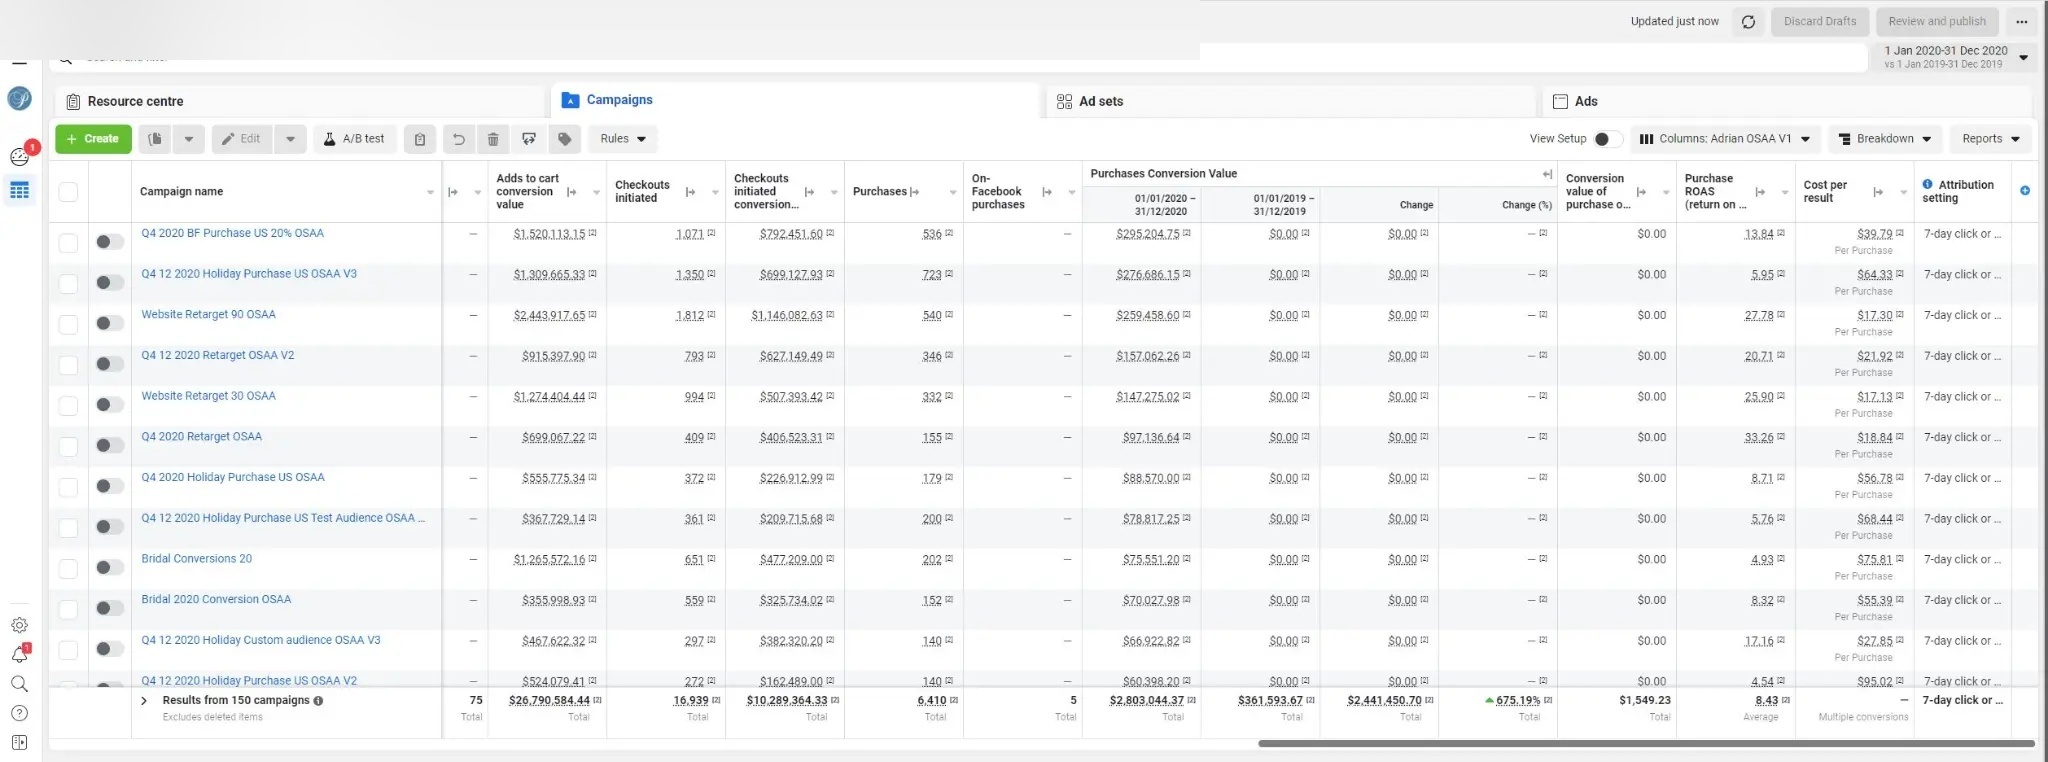
Task: Click the refresh data icon
Action: click(x=1748, y=22)
